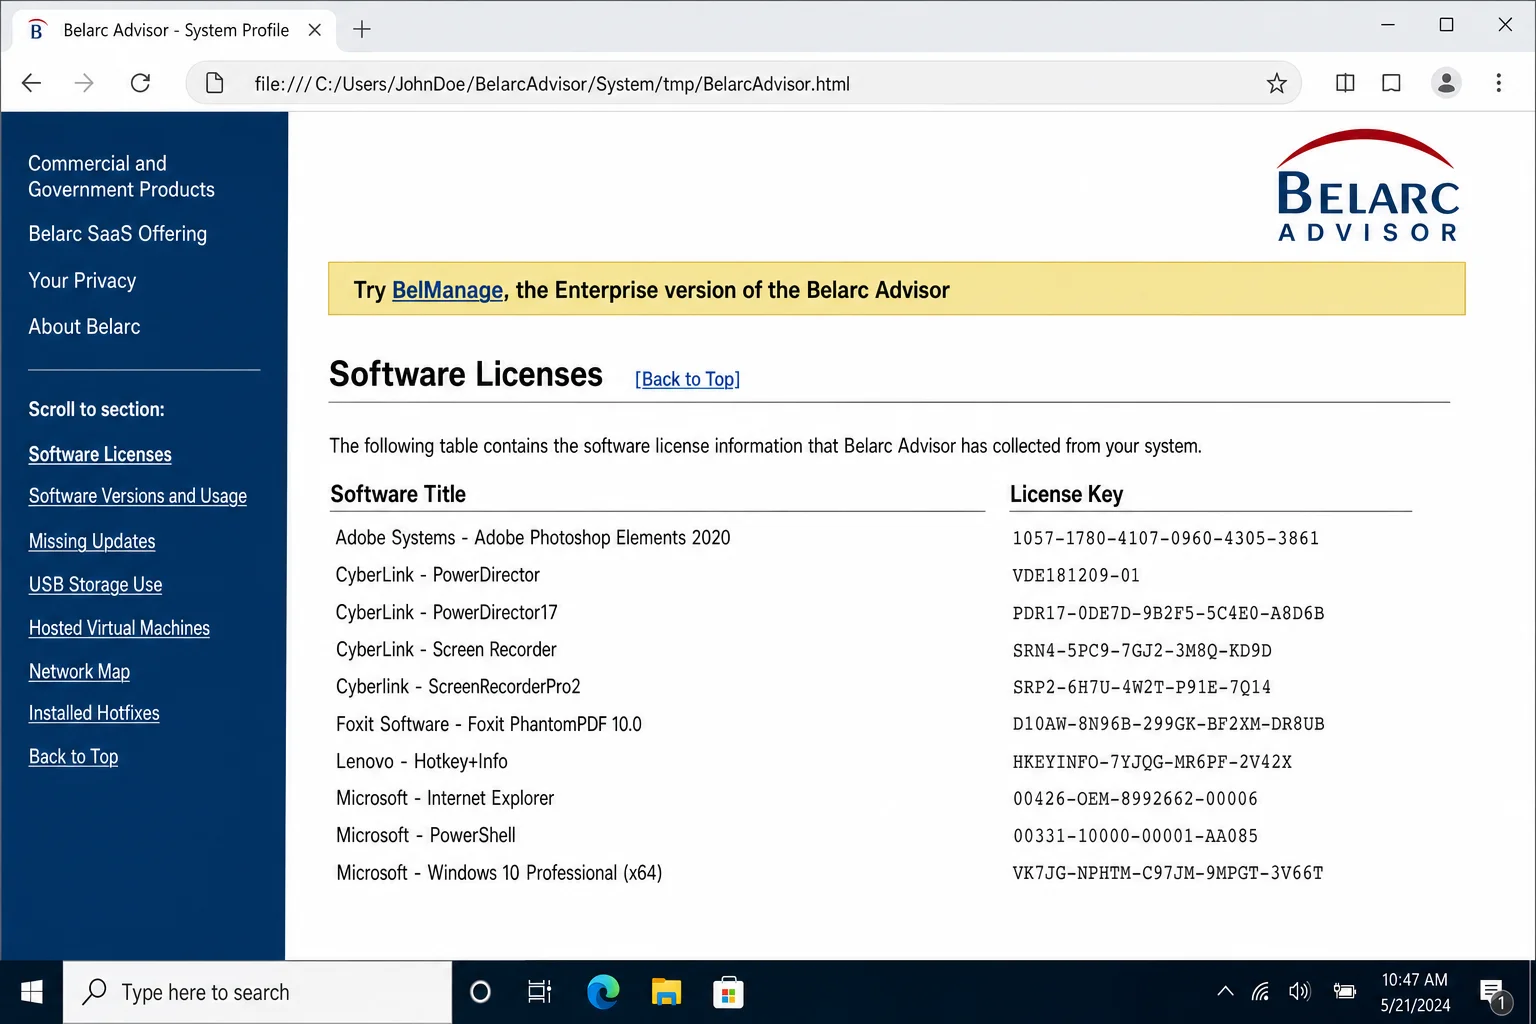Select the Belarc Advisor - System Profile tab
Viewport: 1536px width, 1024px height.
coord(175,30)
